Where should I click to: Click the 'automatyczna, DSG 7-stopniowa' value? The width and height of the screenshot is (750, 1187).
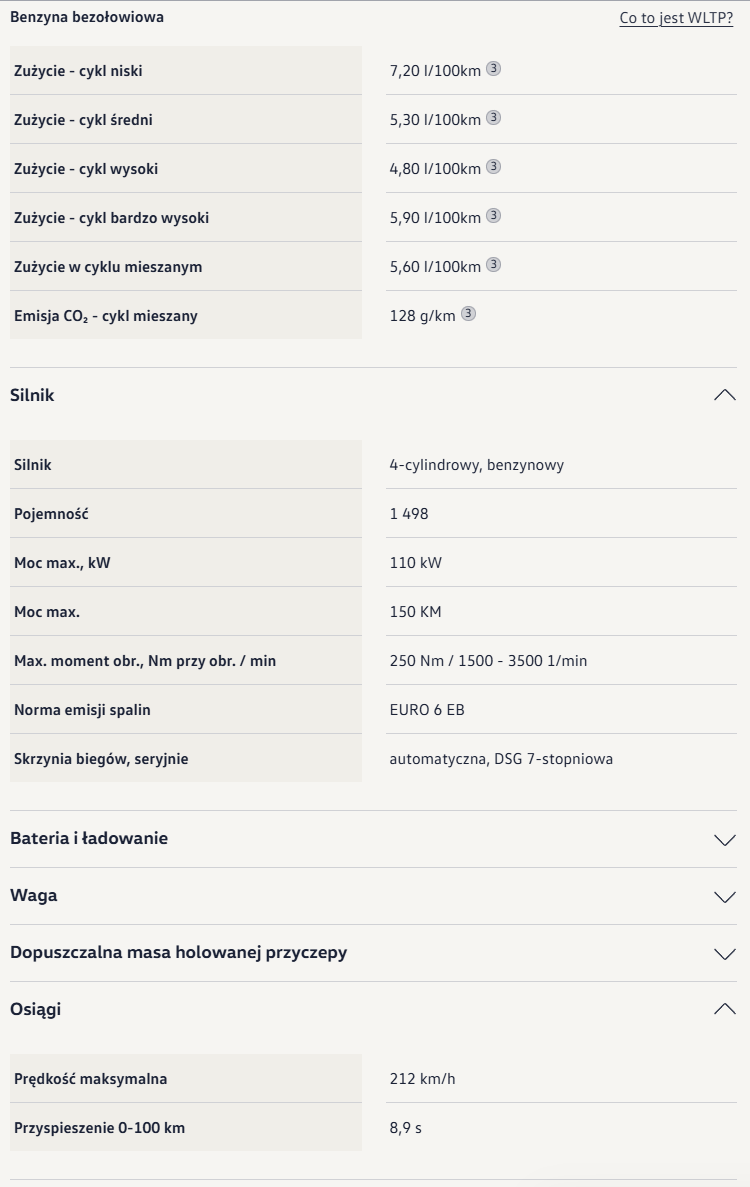(x=501, y=759)
